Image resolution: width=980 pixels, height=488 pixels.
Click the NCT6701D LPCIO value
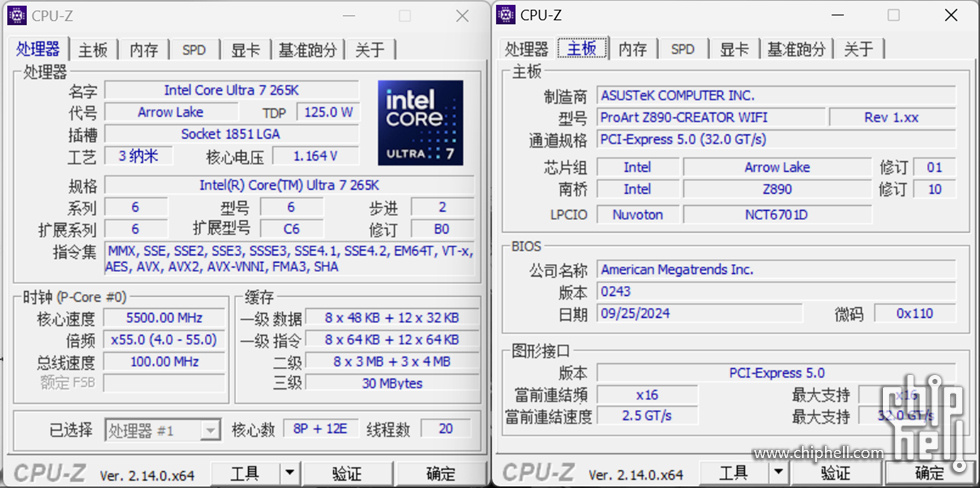(777, 215)
